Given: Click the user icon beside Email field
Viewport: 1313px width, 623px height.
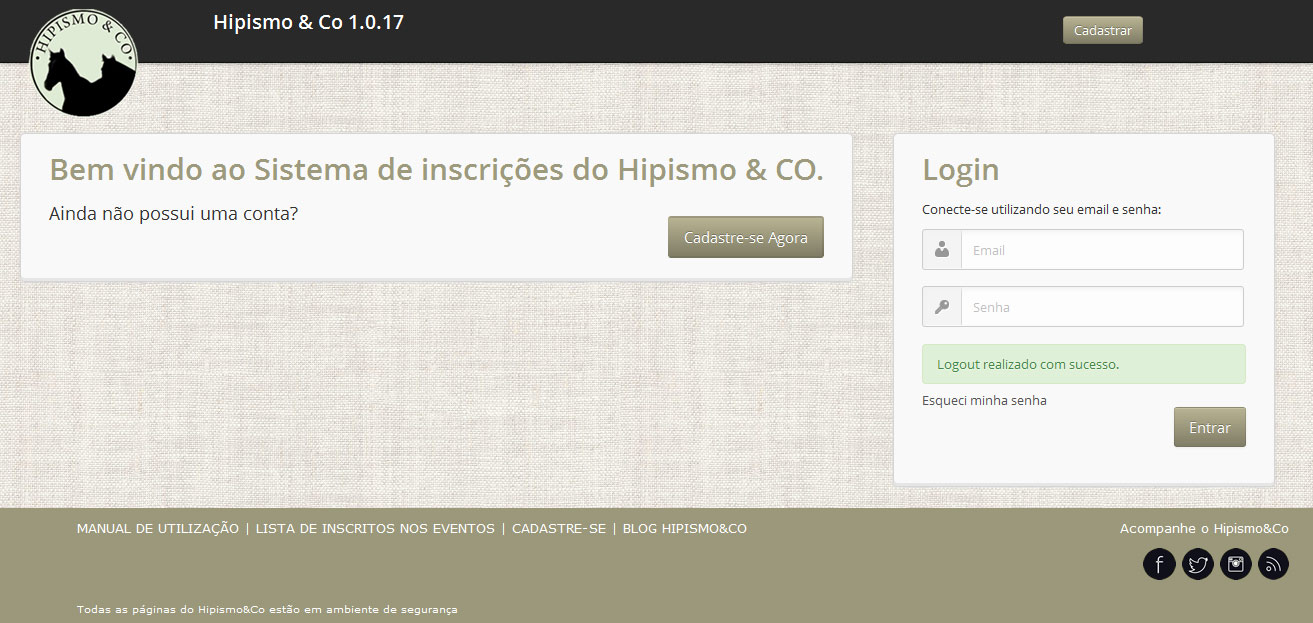Looking at the screenshot, I should [942, 250].
